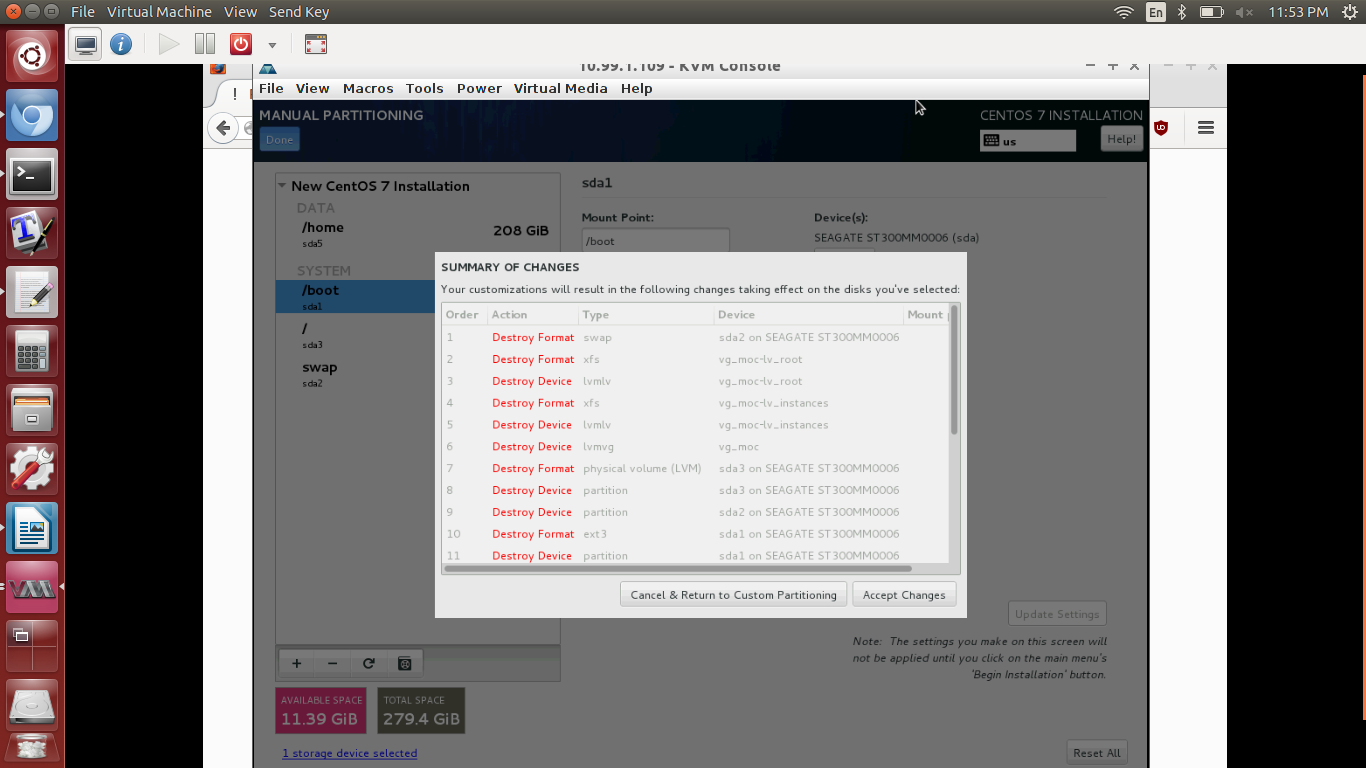Open the KVM Console Tools menu
Image resolution: width=1366 pixels, height=768 pixels.
[x=424, y=88]
